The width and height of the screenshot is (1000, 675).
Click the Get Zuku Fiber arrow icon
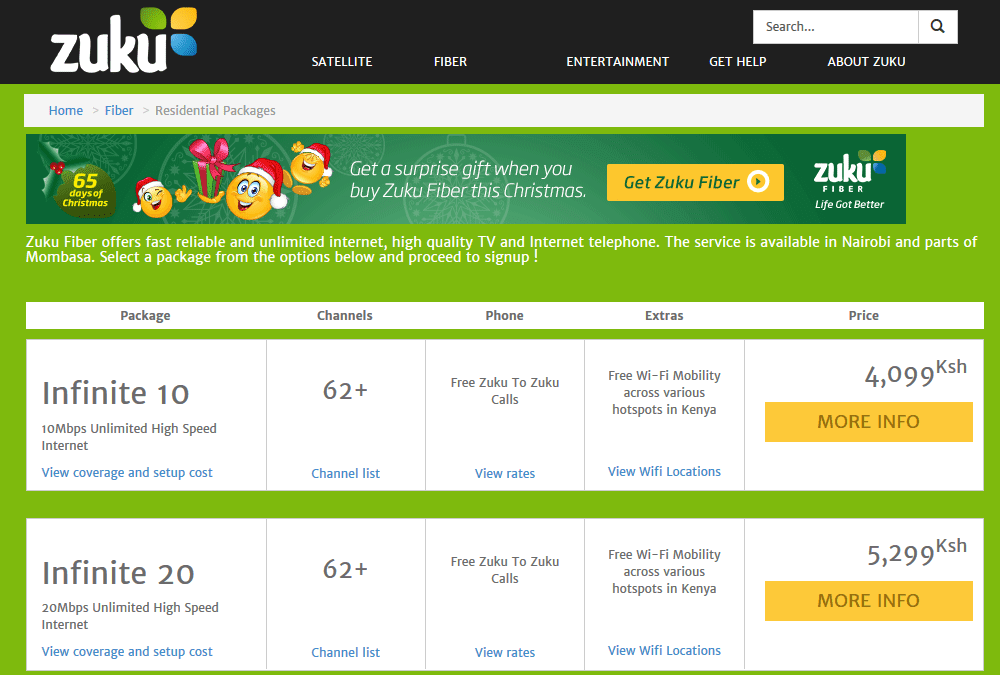[x=758, y=182]
